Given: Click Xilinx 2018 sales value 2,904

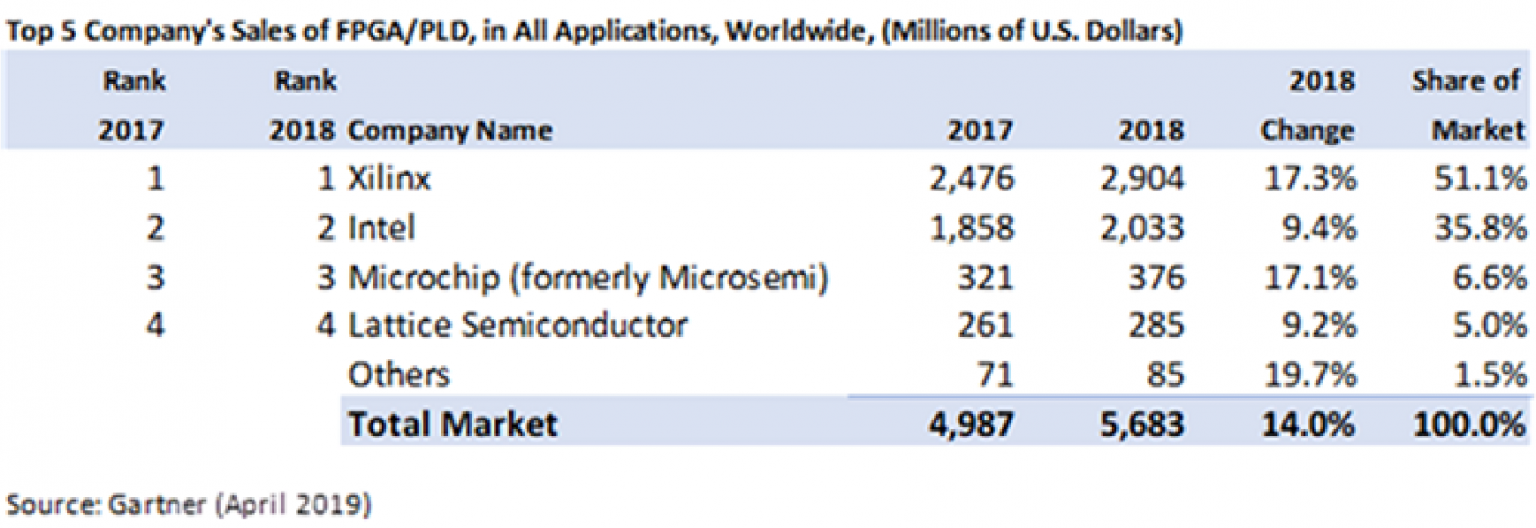Looking at the screenshot, I should pos(1139,180).
